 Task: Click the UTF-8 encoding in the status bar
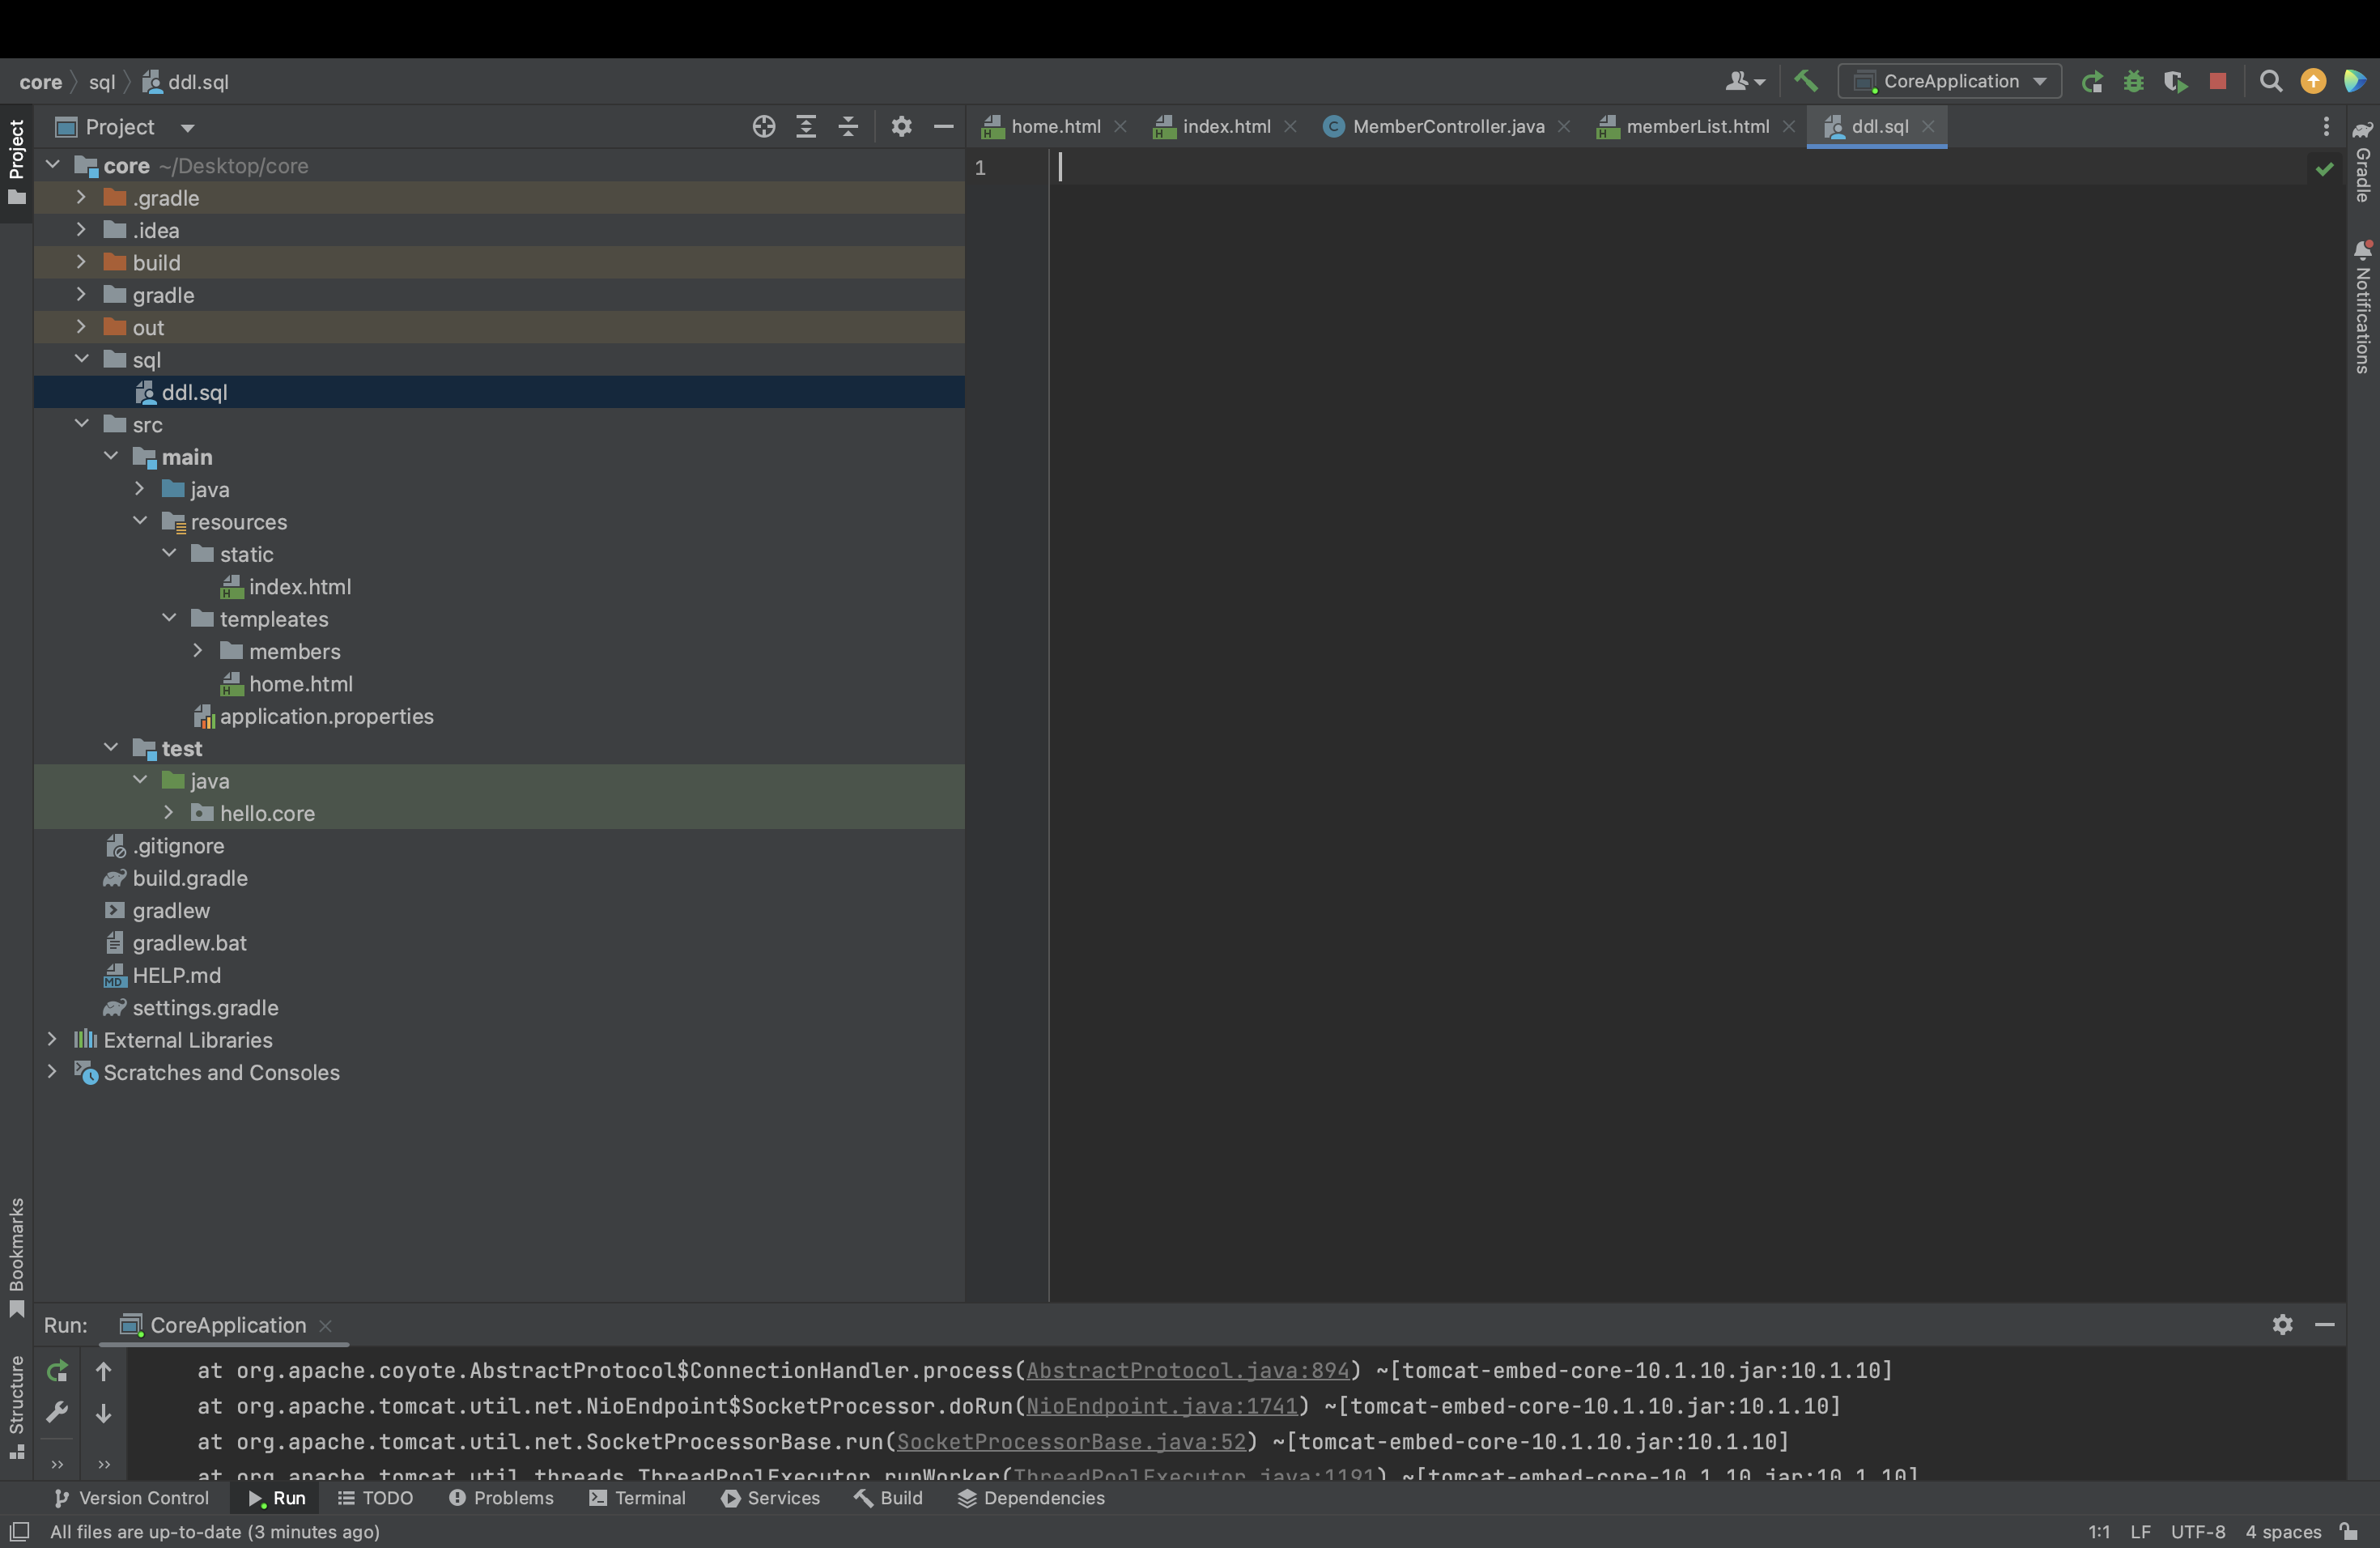point(2198,1532)
